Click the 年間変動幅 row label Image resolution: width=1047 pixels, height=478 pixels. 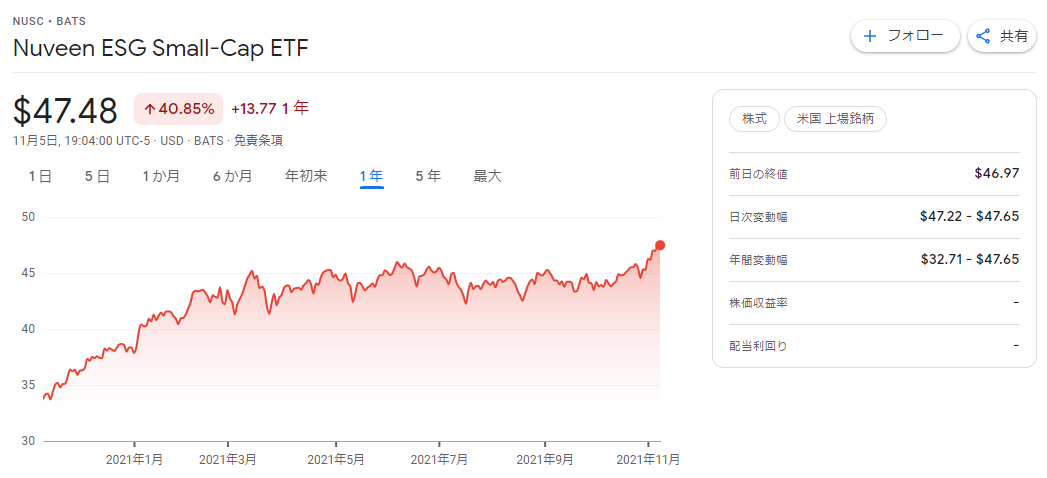(x=758, y=260)
